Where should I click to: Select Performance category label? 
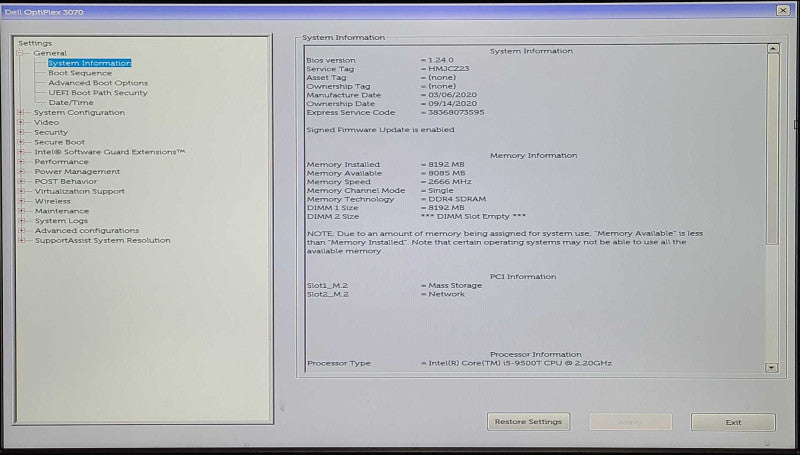(61, 162)
